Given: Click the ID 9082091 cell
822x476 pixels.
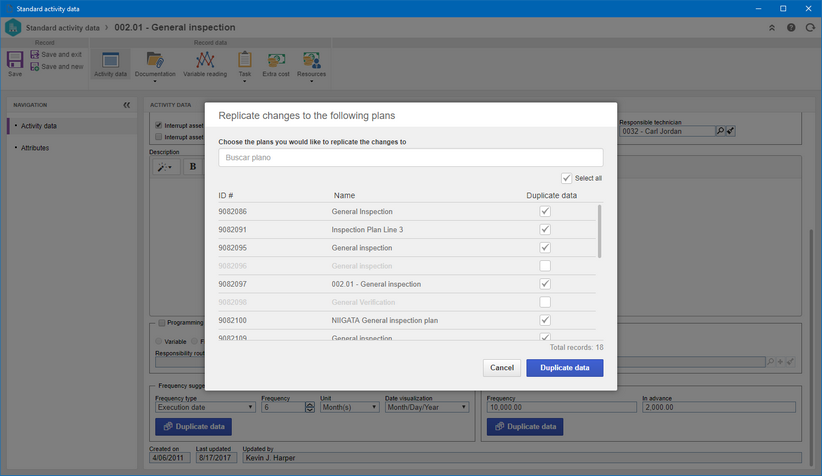Looking at the screenshot, I should [233, 230].
